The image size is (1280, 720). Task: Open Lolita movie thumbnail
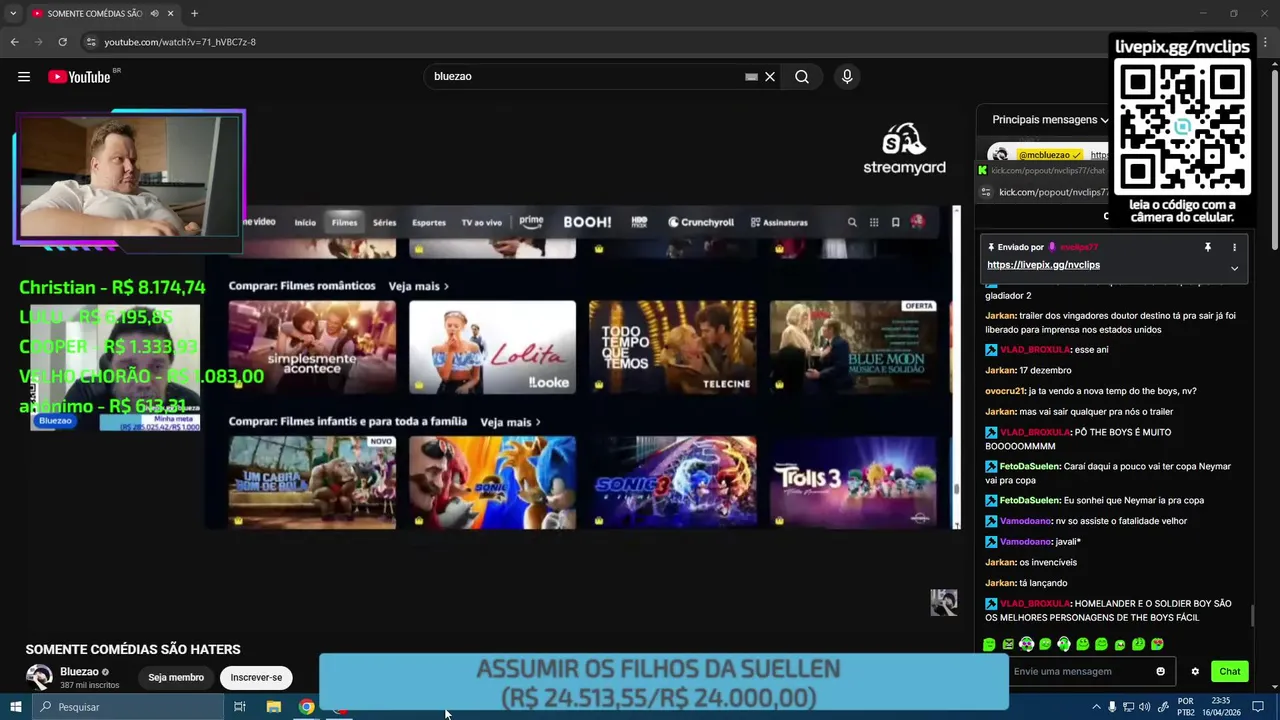pyautogui.click(x=492, y=347)
